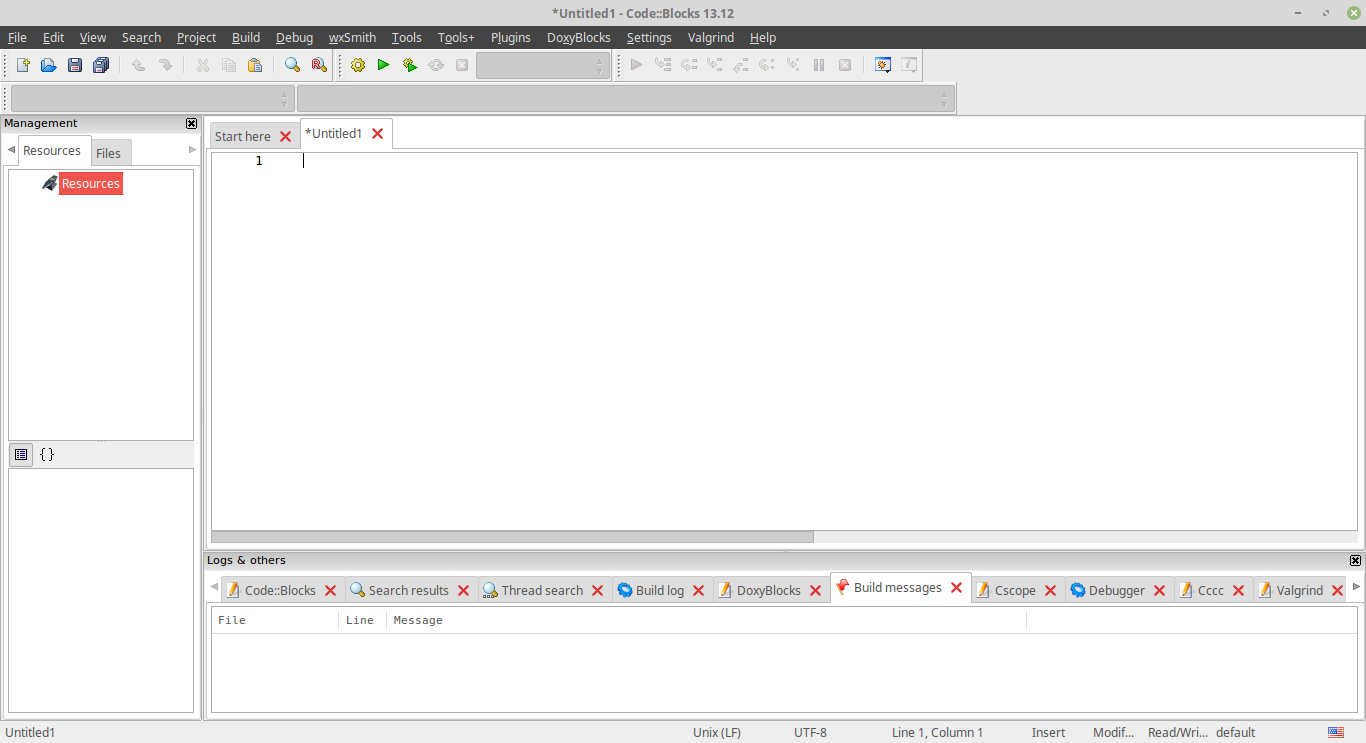Open the Settings menu
The image size is (1366, 743).
click(649, 37)
